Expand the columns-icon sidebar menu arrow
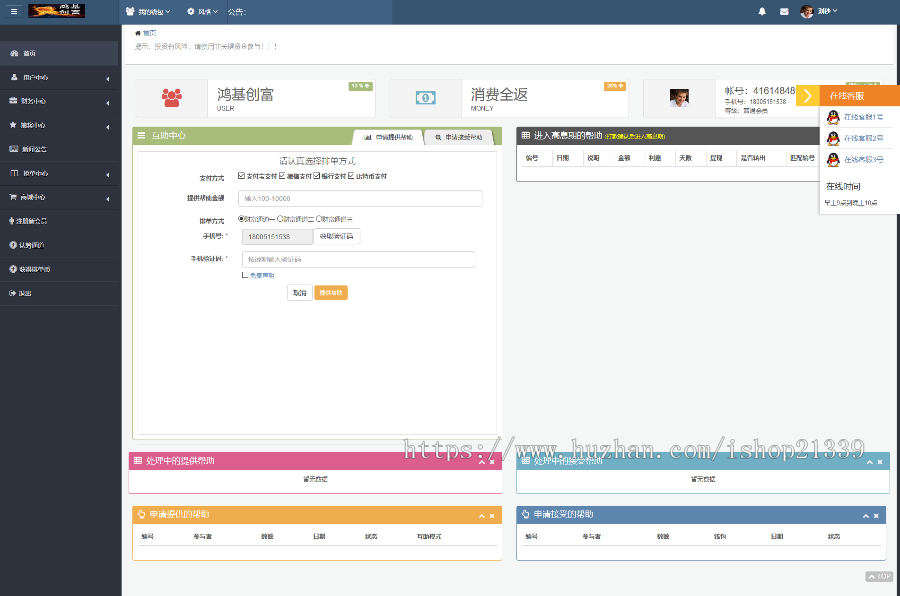Viewport: 900px width, 596px height. (x=108, y=175)
